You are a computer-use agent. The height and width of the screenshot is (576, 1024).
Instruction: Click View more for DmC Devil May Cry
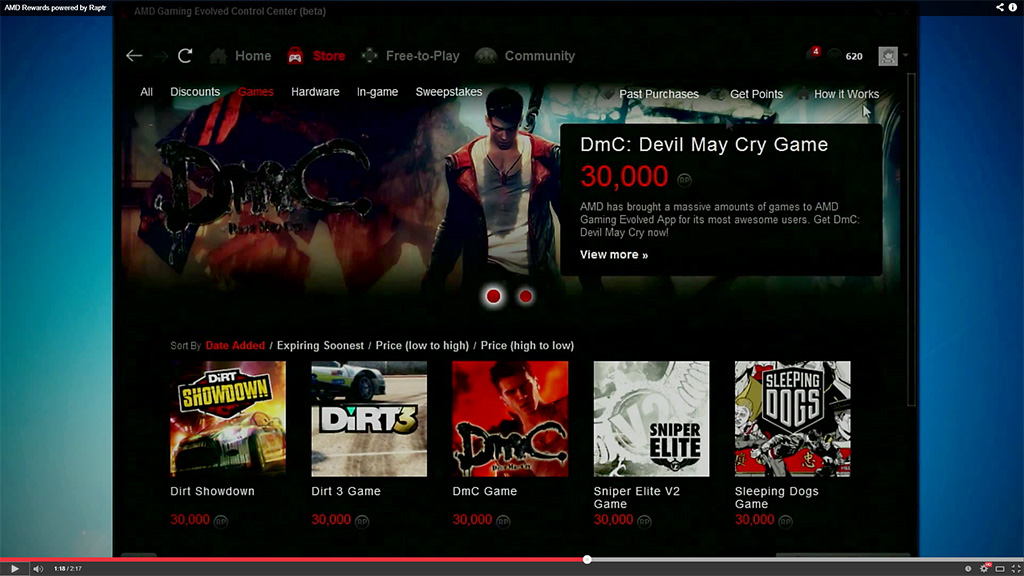(613, 255)
